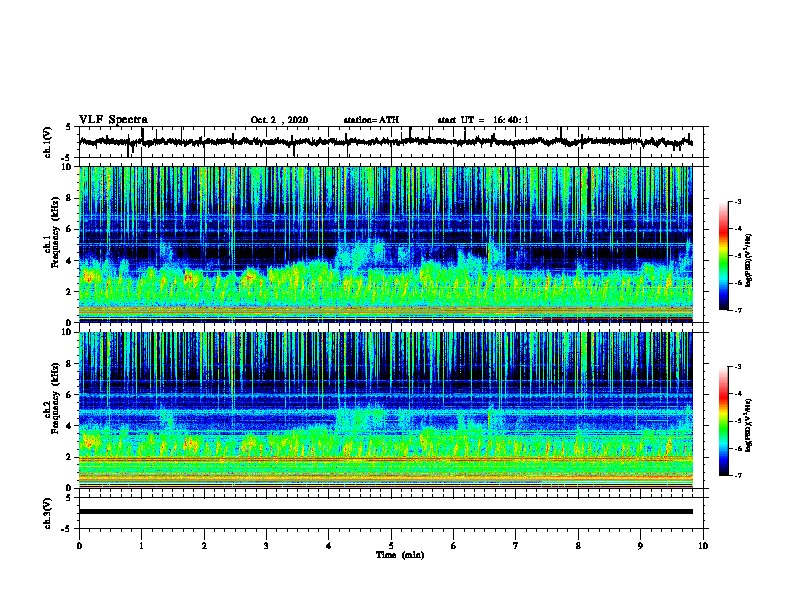Click the "6" kHz tick on ch.2 frequency axis
792x612 pixels.
point(69,395)
